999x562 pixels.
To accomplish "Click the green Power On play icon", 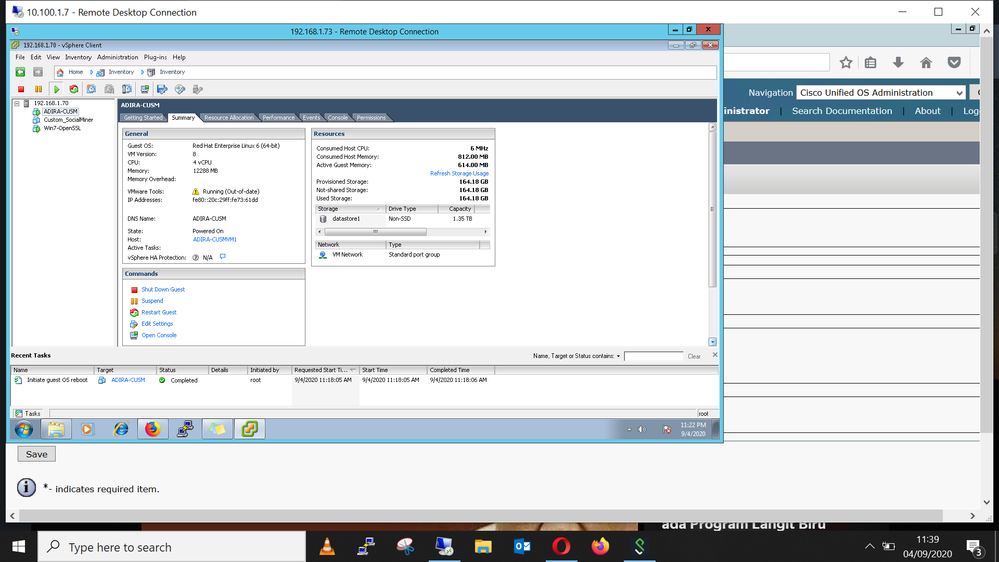I will [x=56, y=89].
